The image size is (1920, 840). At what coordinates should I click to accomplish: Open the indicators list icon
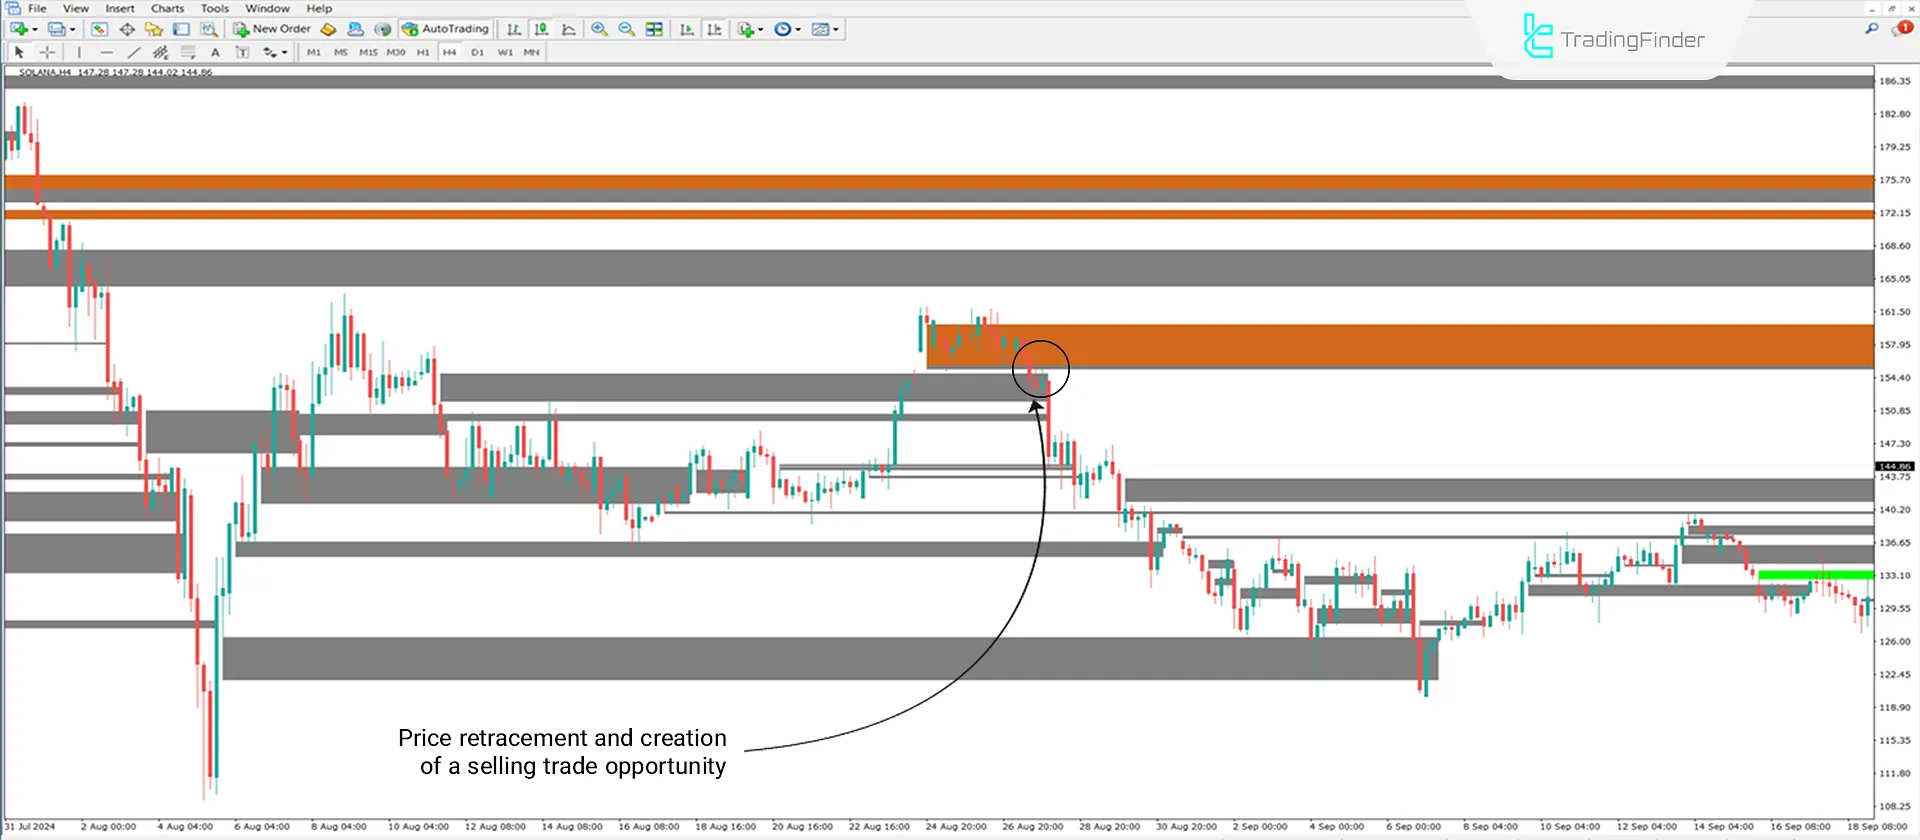tap(745, 29)
